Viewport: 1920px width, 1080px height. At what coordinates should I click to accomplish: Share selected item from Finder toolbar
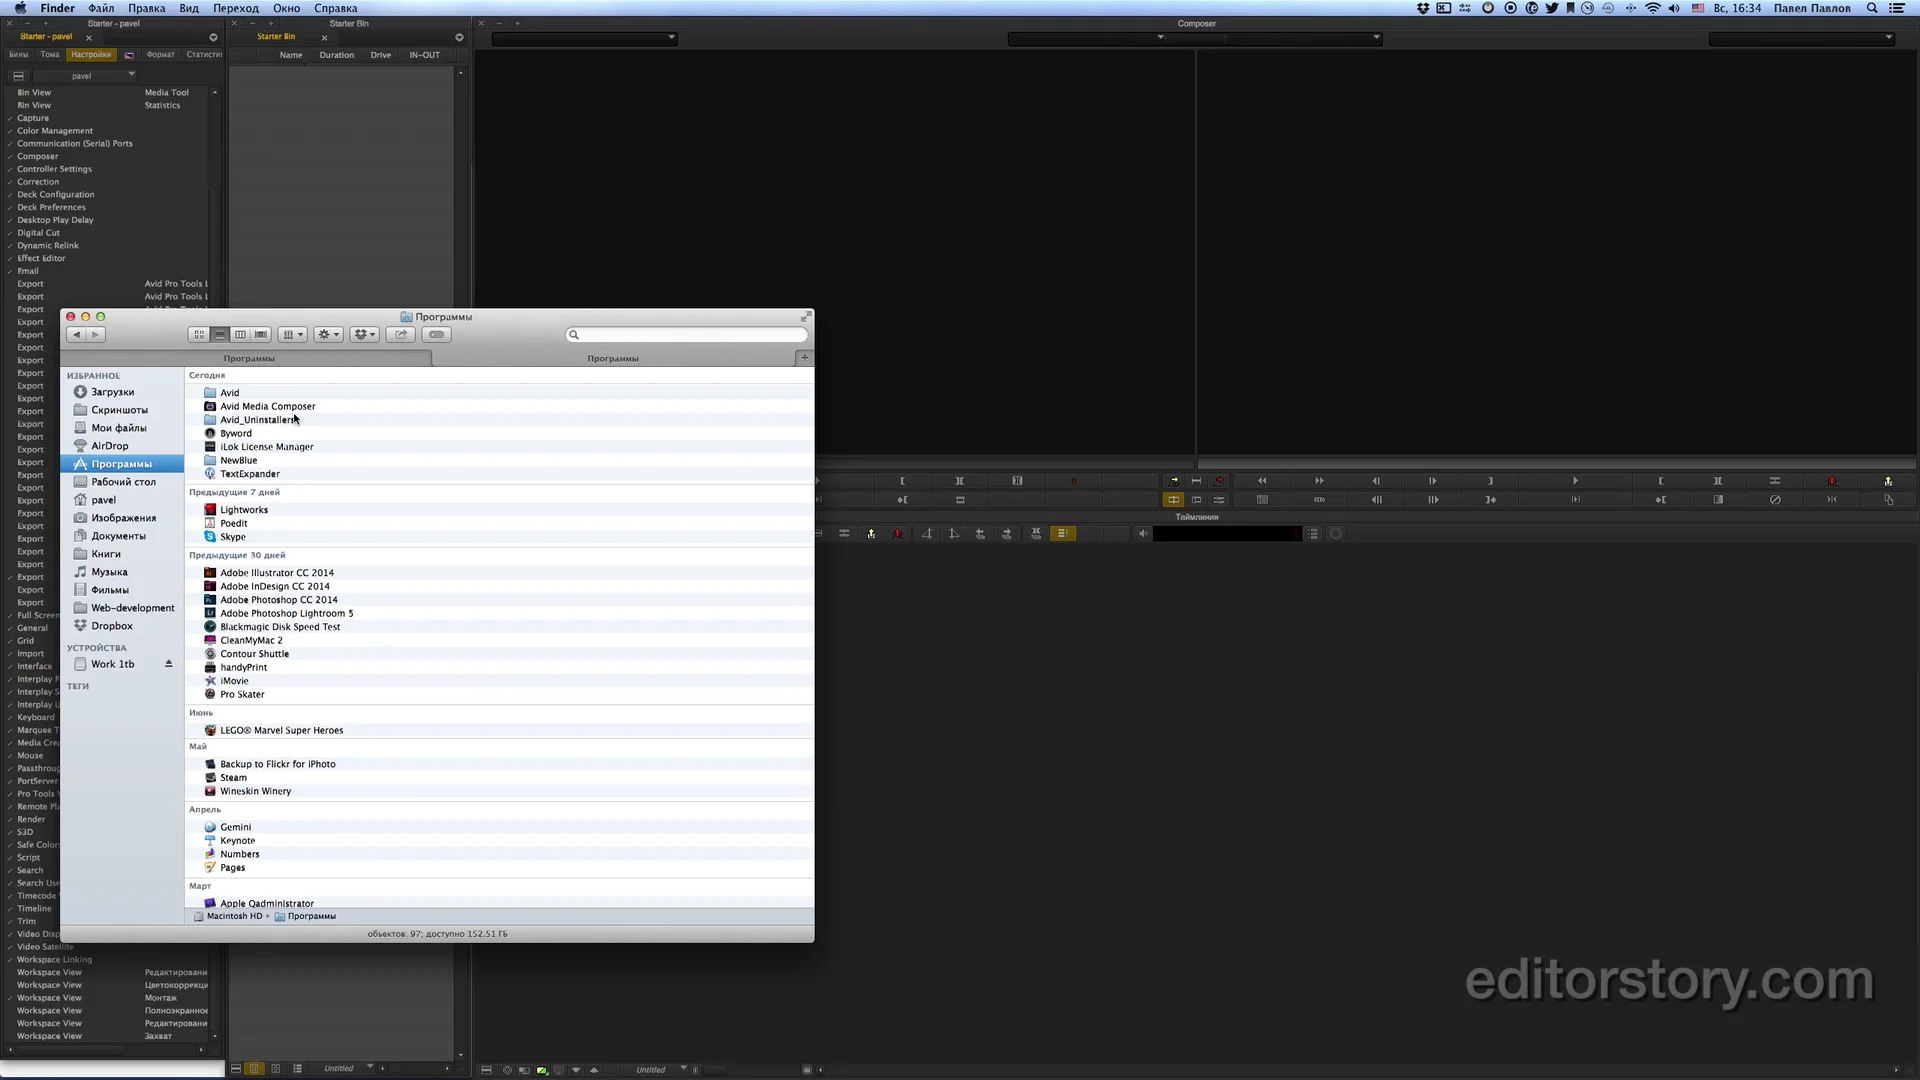click(x=401, y=335)
